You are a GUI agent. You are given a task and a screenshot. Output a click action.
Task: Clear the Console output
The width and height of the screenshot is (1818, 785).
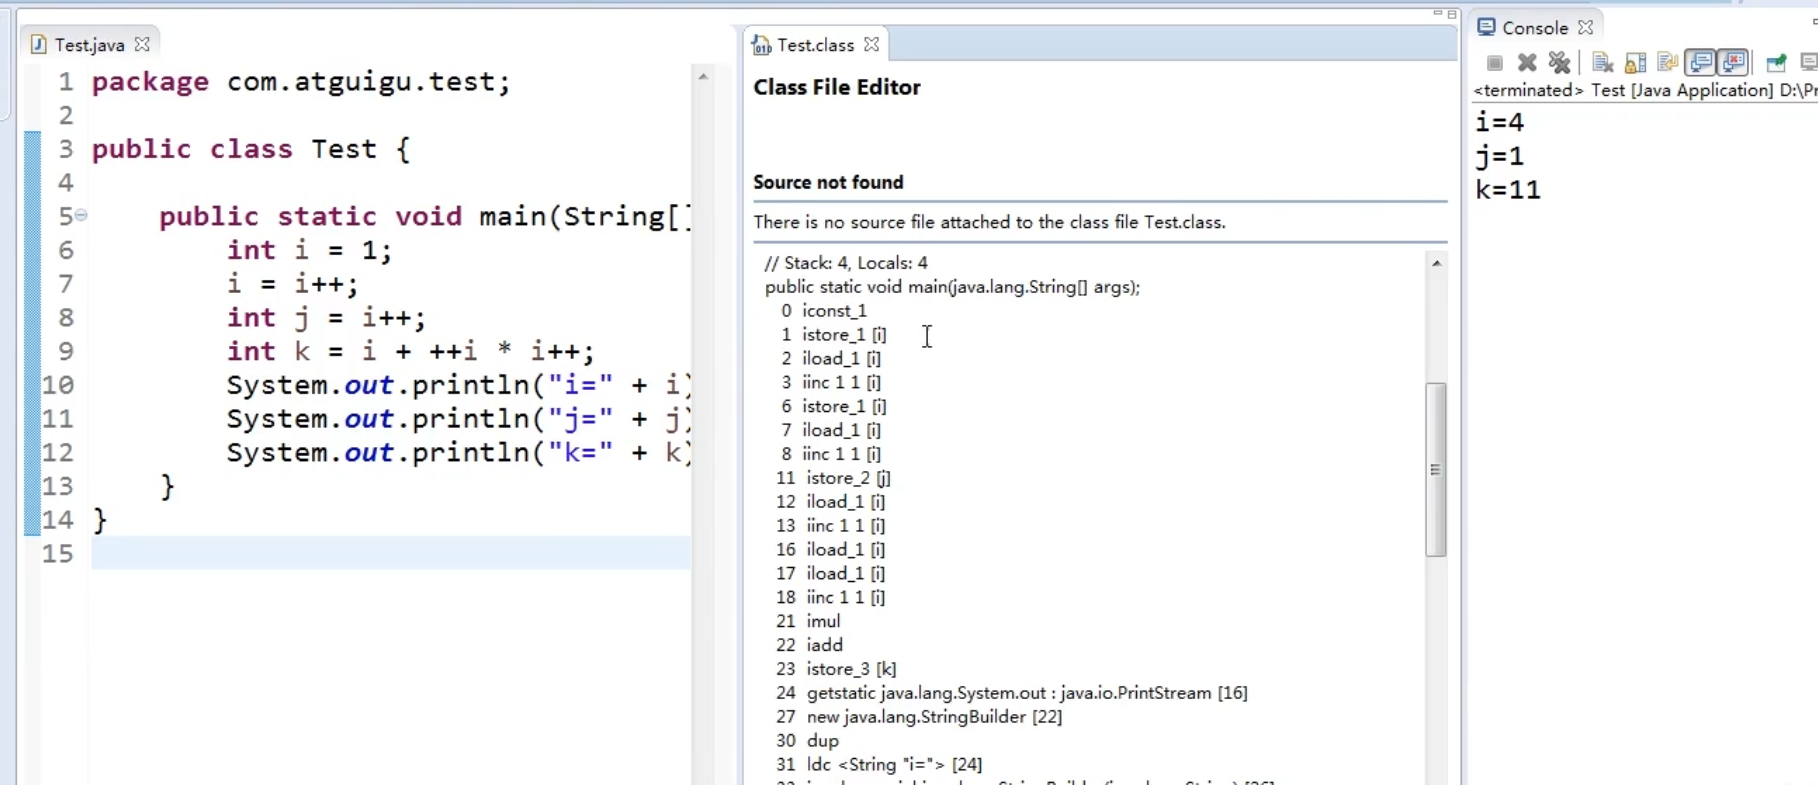click(1602, 63)
